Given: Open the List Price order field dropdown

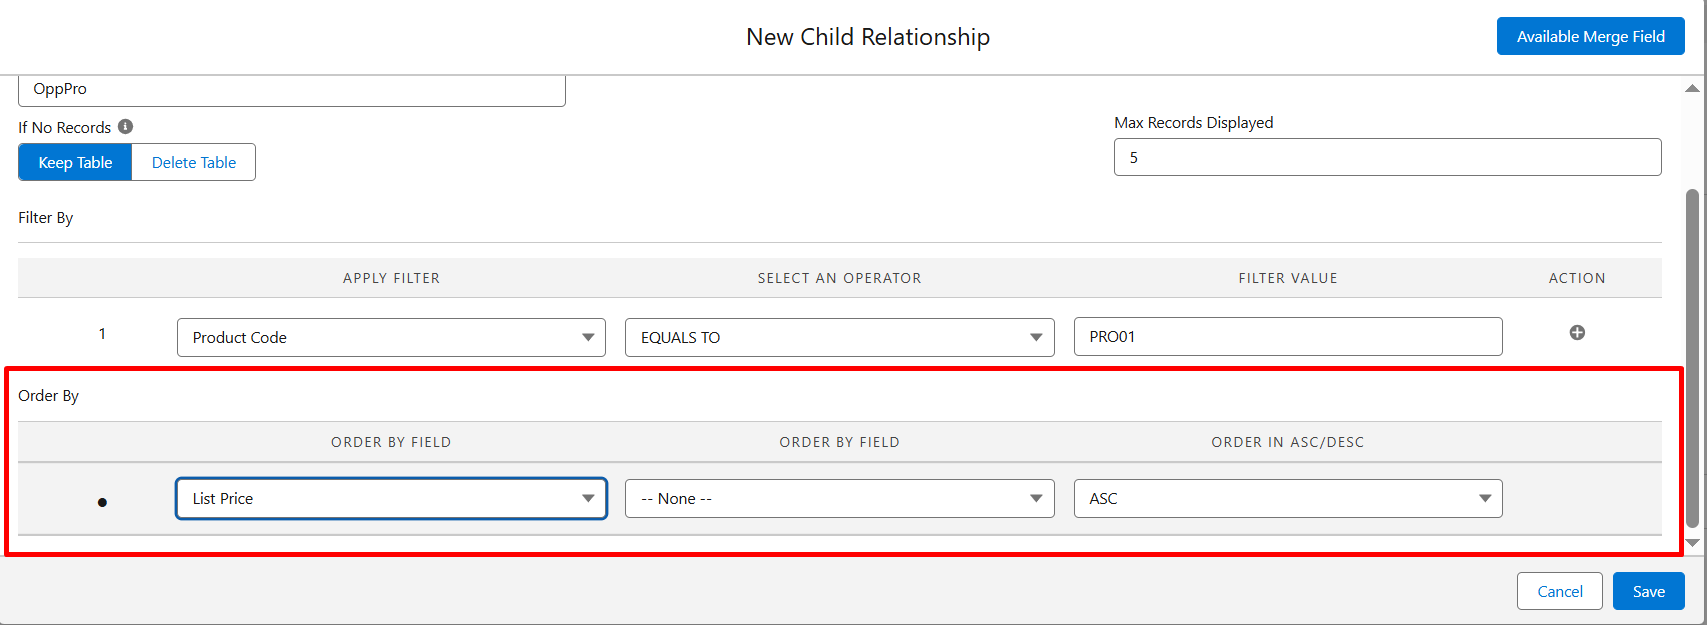Looking at the screenshot, I should tap(391, 499).
